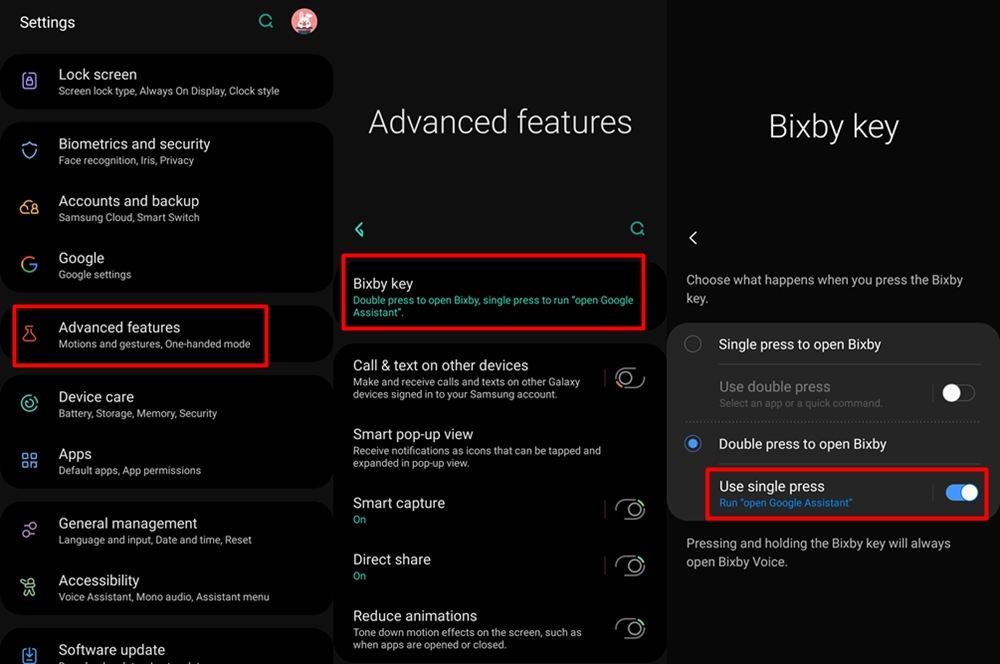
Task: Tap the Advanced features flask icon
Action: [29, 334]
